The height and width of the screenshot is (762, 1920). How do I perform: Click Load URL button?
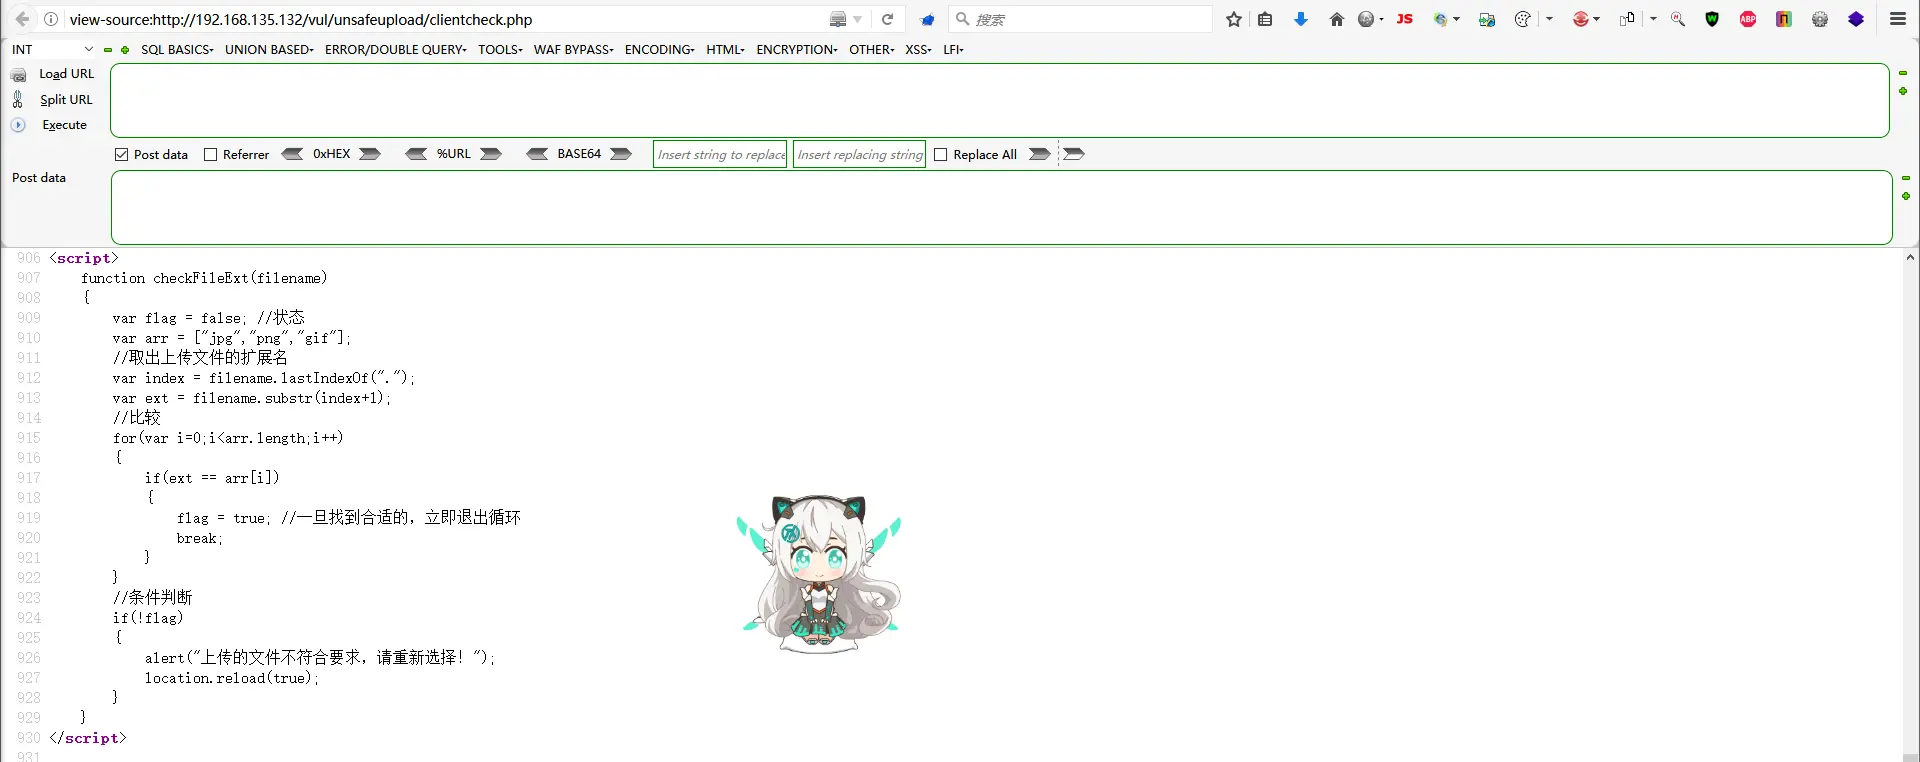[x=53, y=74]
